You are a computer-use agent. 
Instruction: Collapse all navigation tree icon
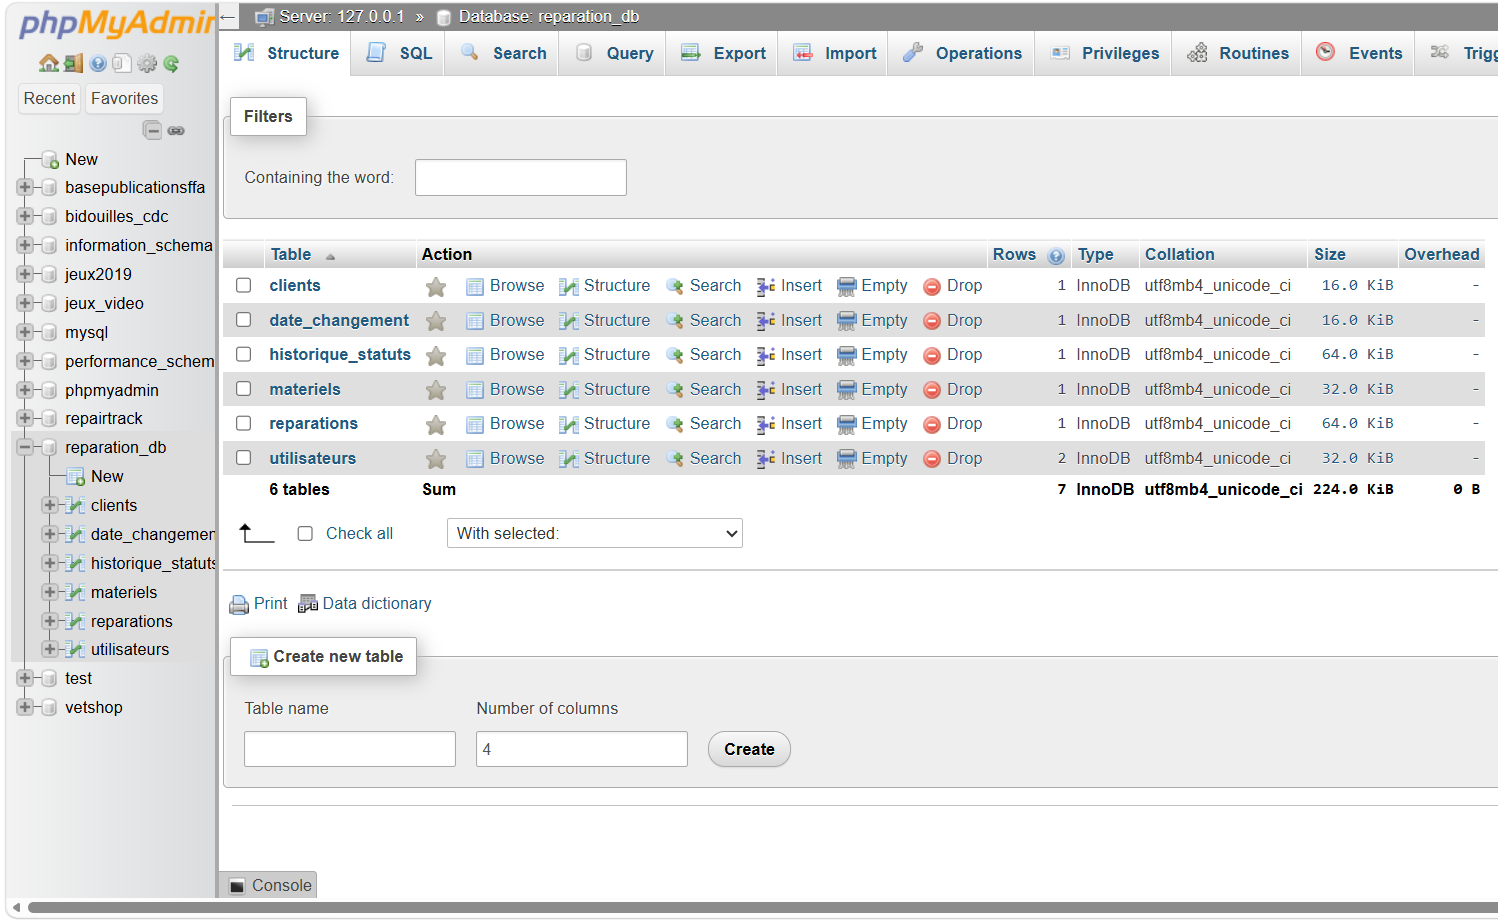point(152,130)
